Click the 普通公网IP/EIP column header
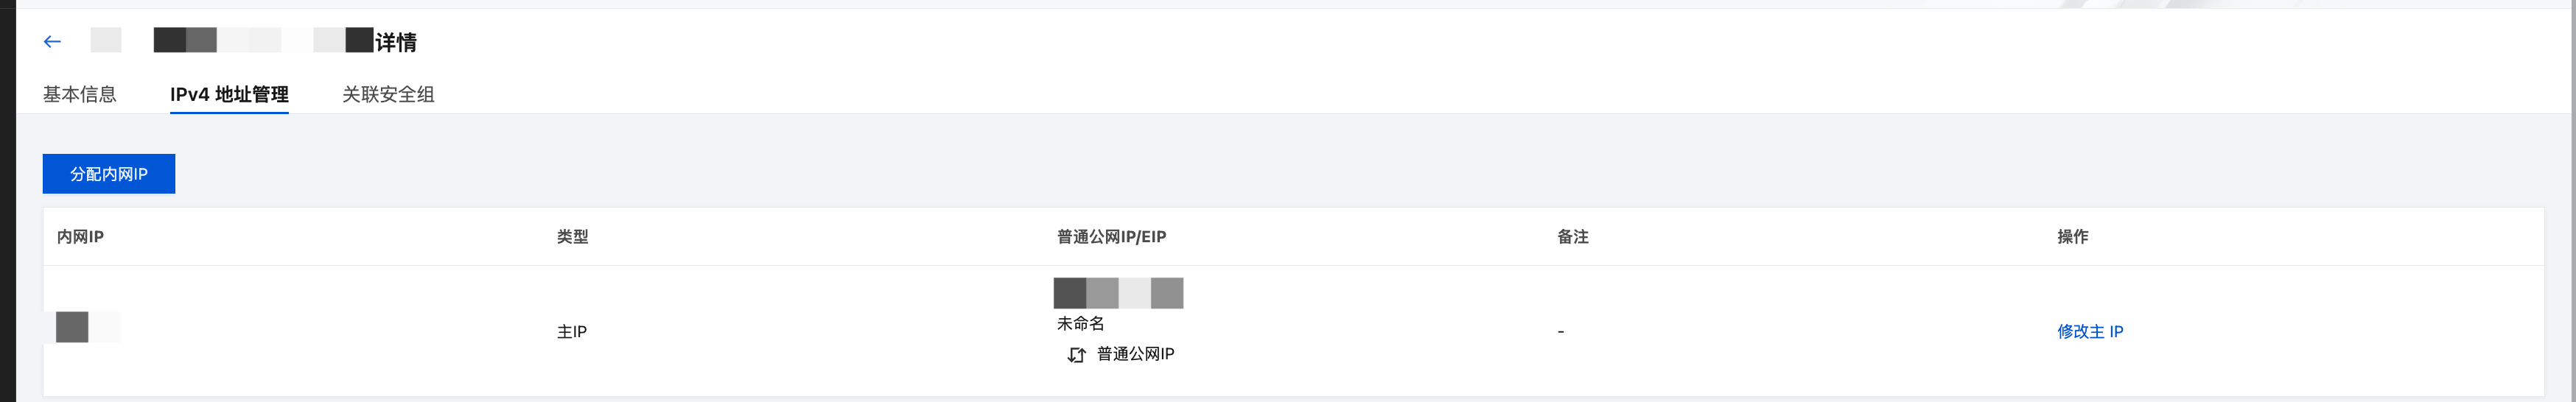Image resolution: width=2576 pixels, height=402 pixels. (x=1111, y=237)
